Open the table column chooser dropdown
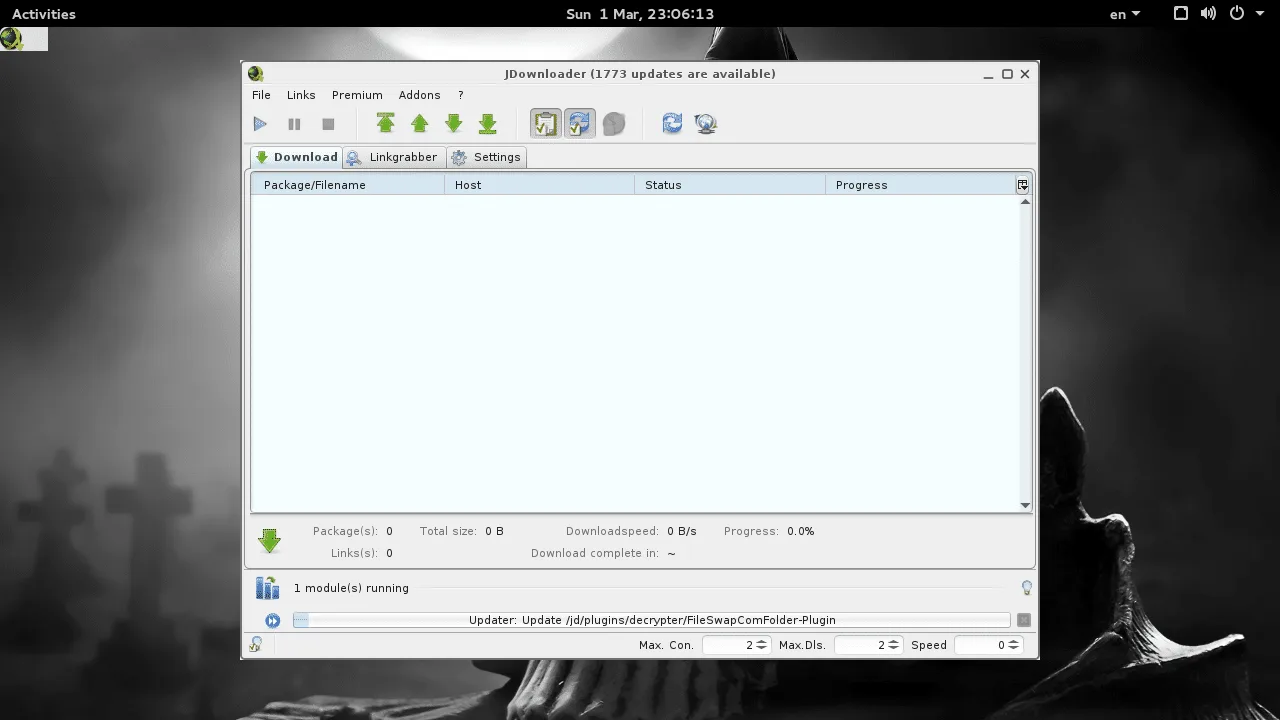Screen dimensions: 1280x720 [x=1023, y=185]
